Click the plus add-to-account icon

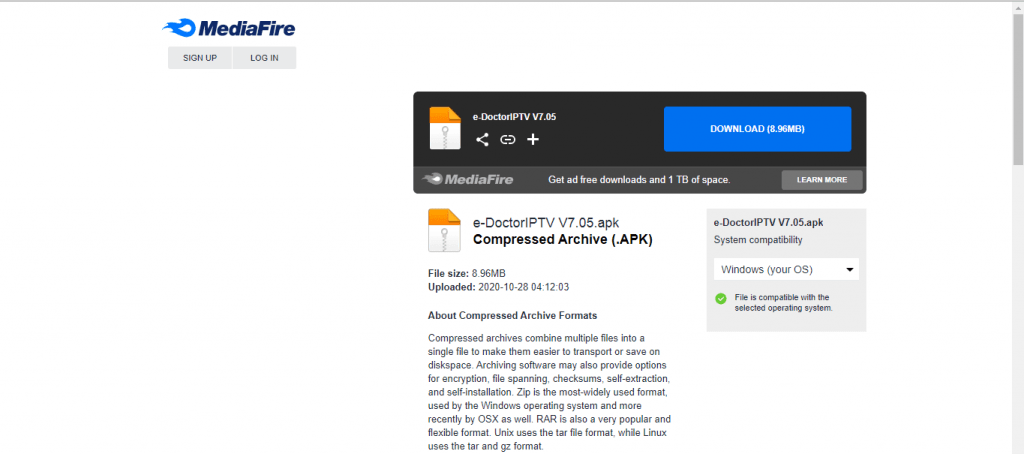coord(533,139)
